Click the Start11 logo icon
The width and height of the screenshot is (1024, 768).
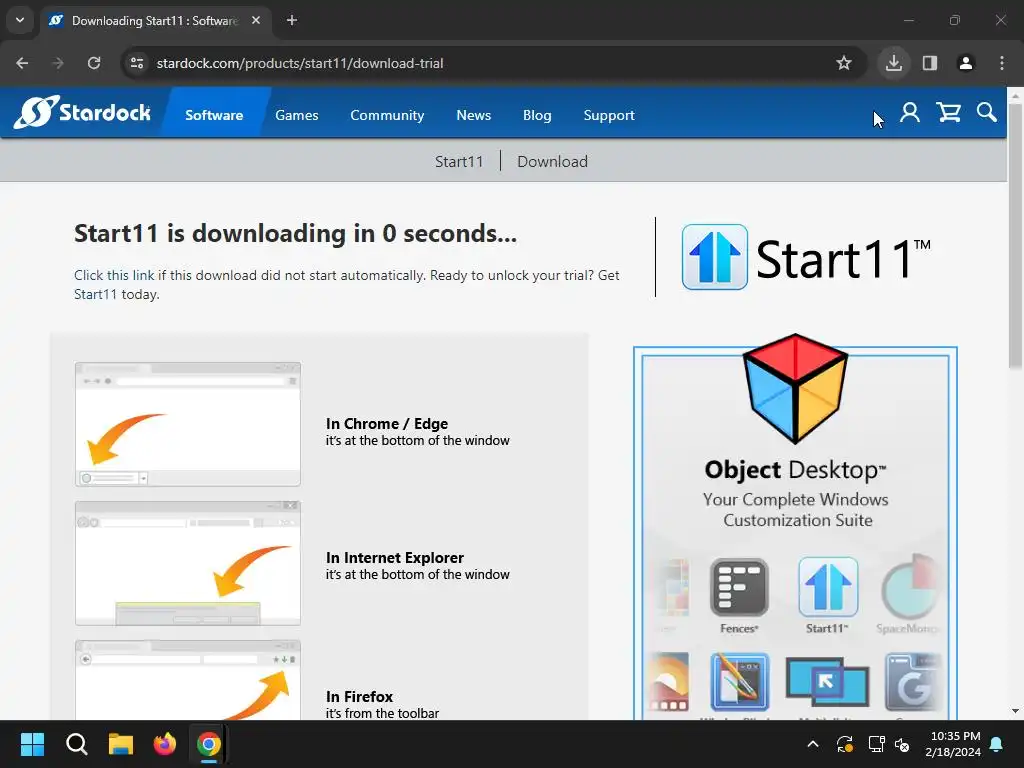point(714,257)
